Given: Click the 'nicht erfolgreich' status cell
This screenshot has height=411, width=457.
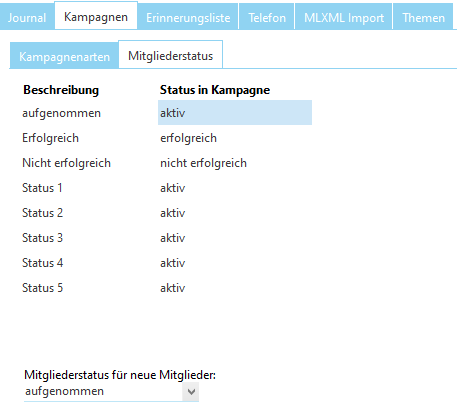Looking at the screenshot, I should click(x=203, y=163).
